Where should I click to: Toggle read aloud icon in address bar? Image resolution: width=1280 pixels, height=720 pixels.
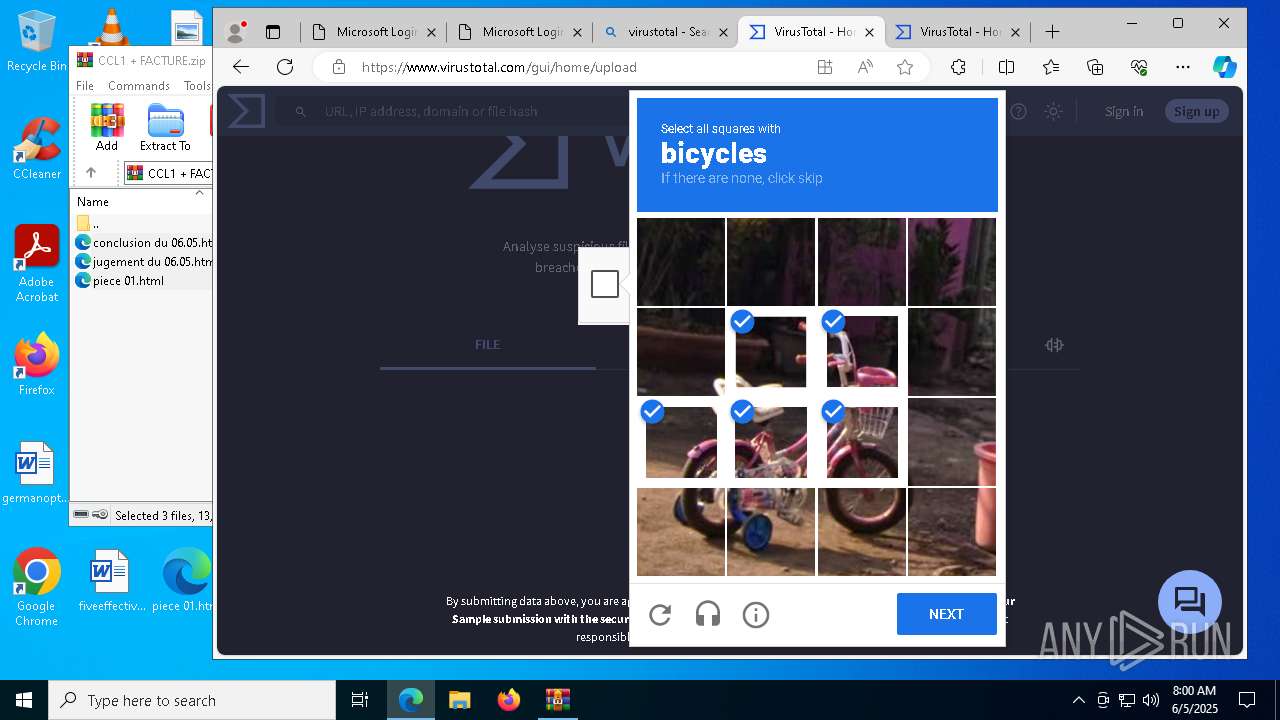pos(865,67)
